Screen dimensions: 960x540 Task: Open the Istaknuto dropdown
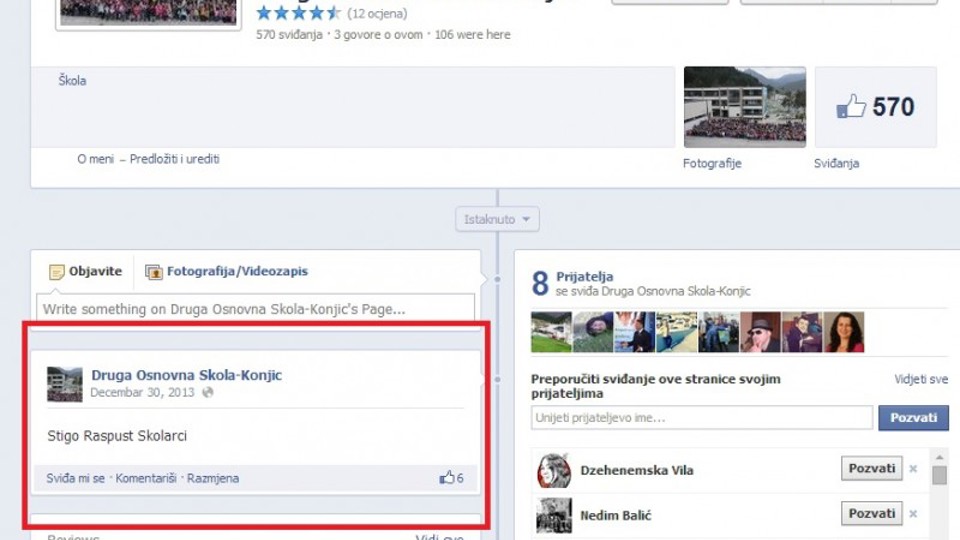point(497,219)
